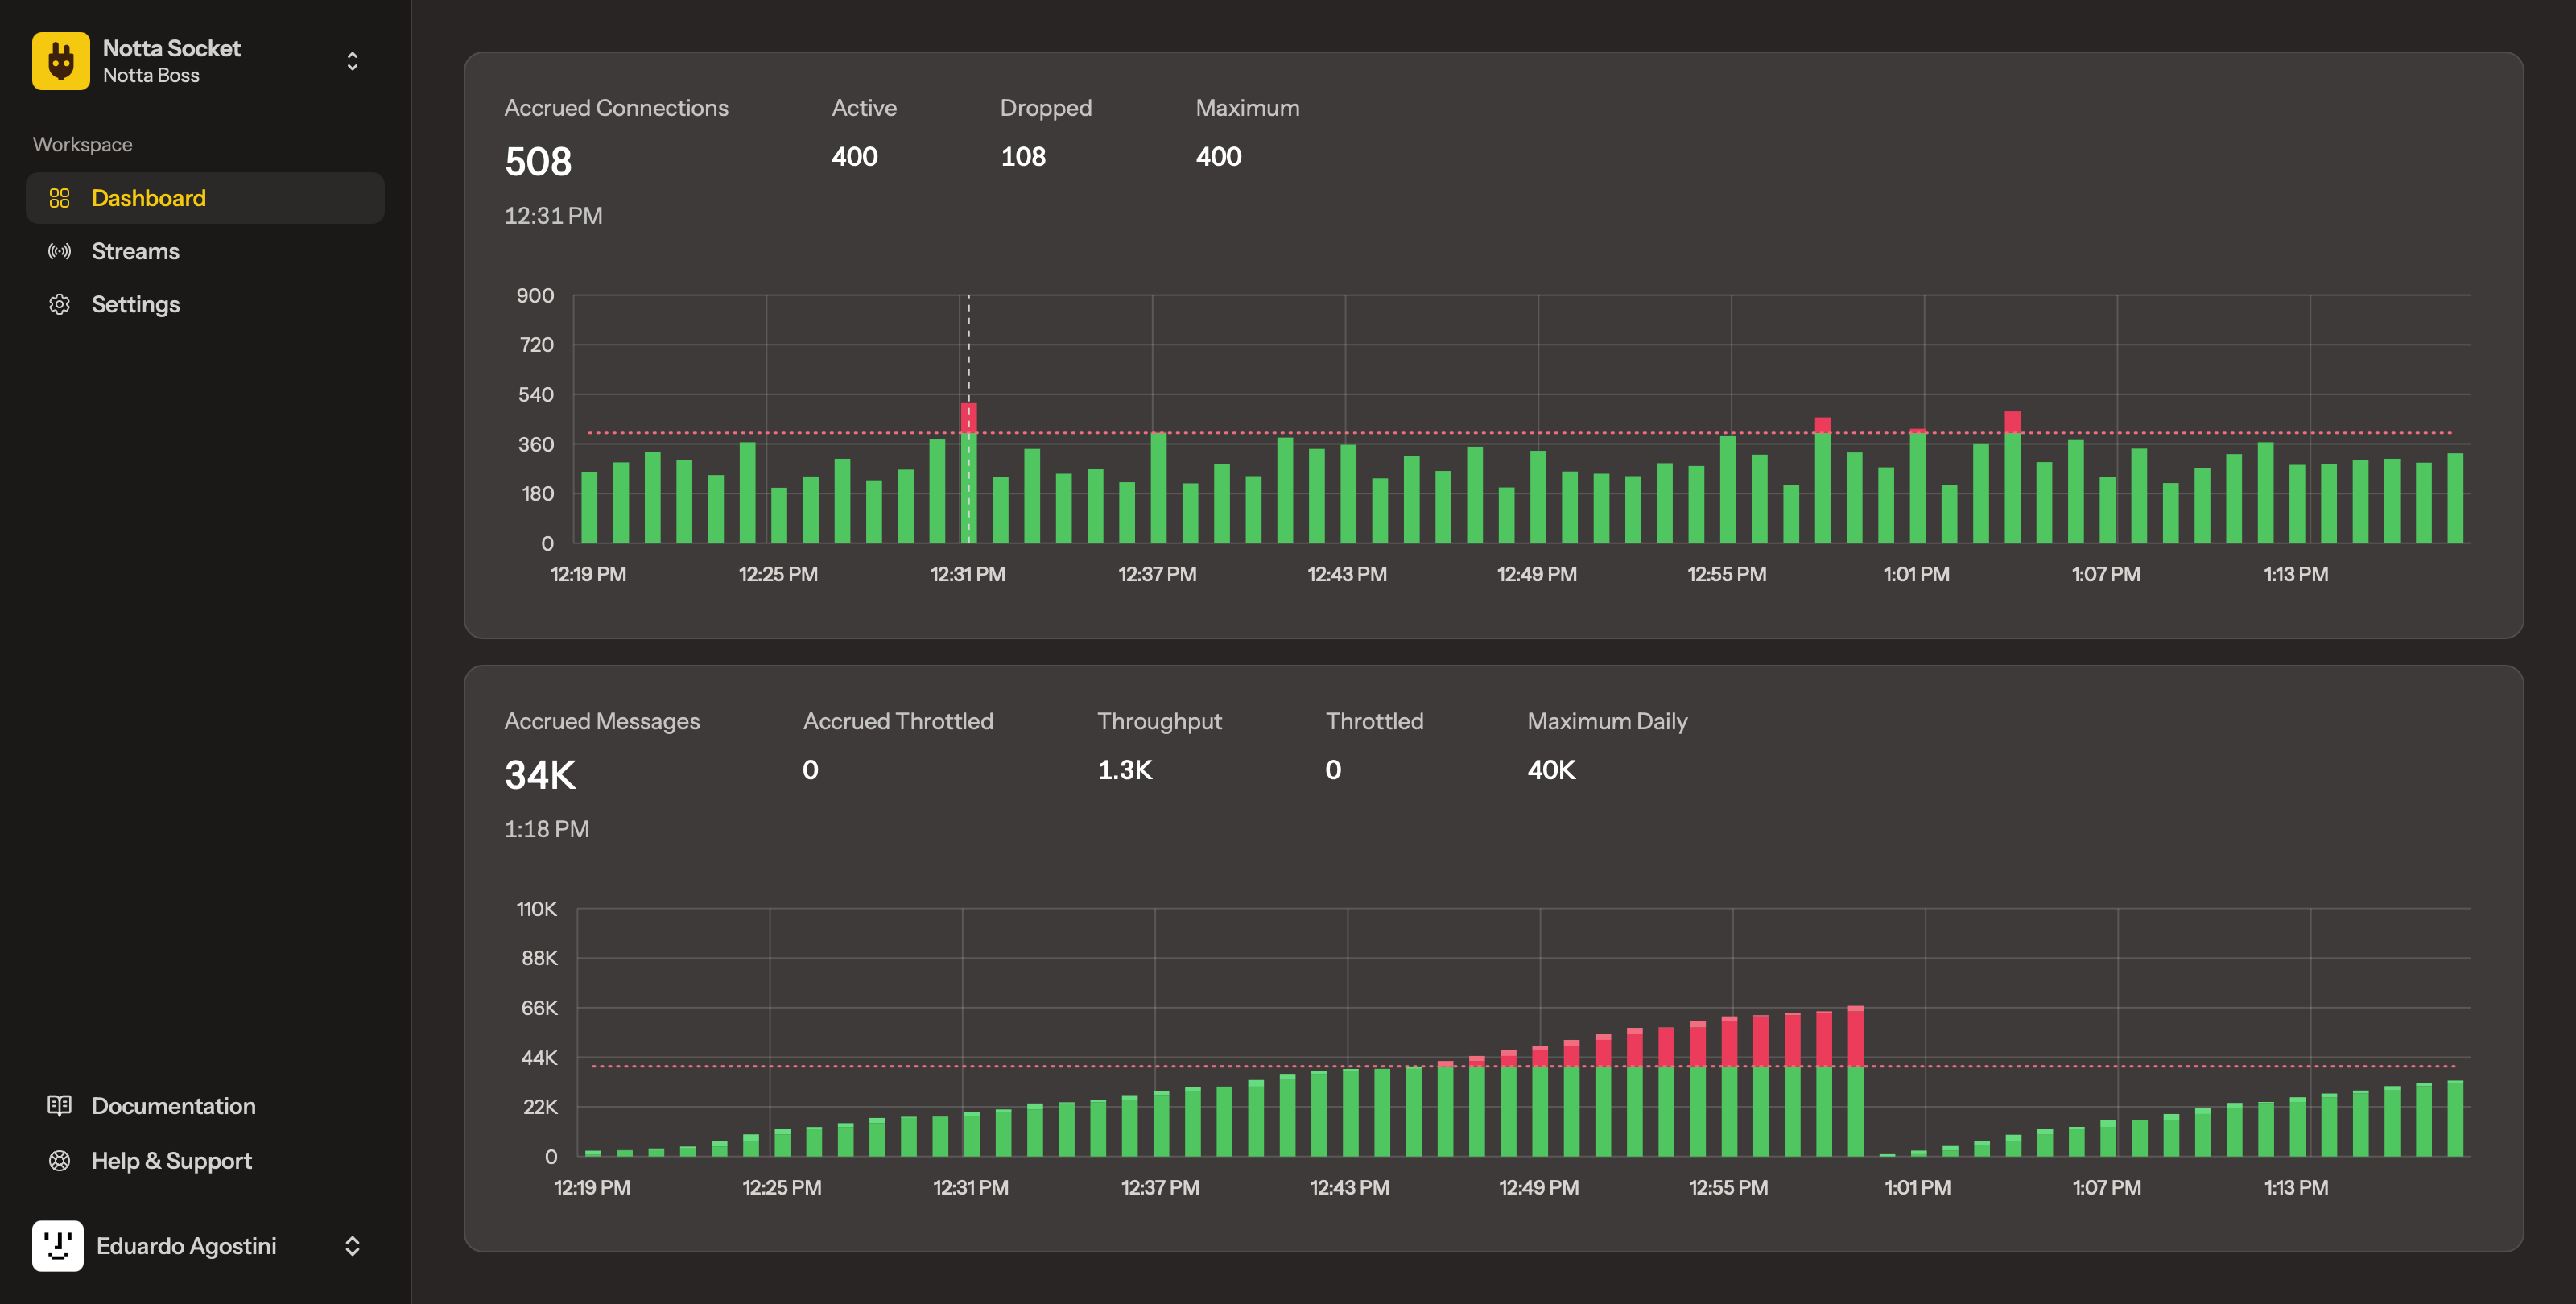Image resolution: width=2576 pixels, height=1304 pixels.
Task: Click the 1:01 PM label on messages chart
Action: (x=1916, y=1187)
